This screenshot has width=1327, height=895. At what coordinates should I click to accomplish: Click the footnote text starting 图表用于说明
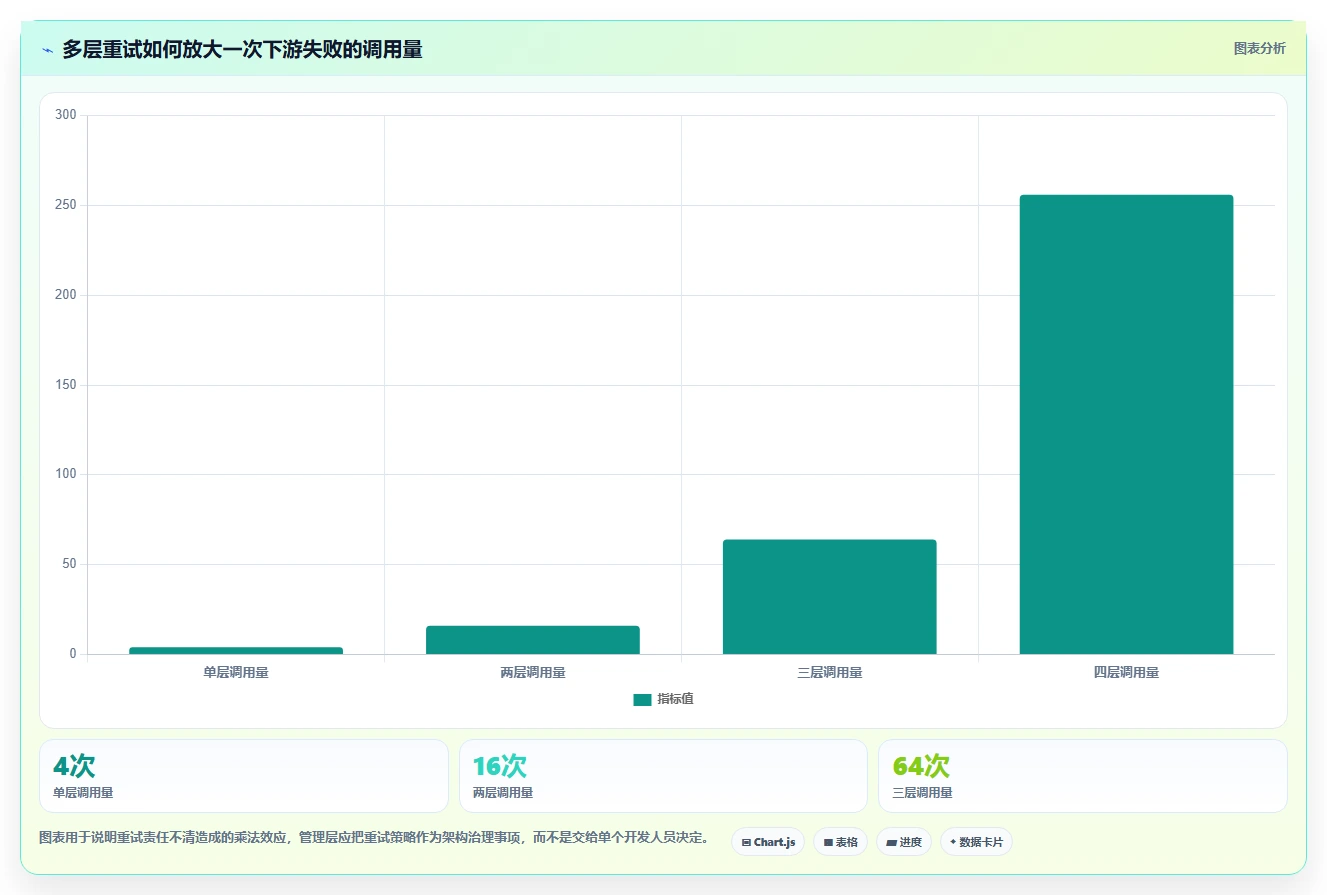pyautogui.click(x=374, y=838)
